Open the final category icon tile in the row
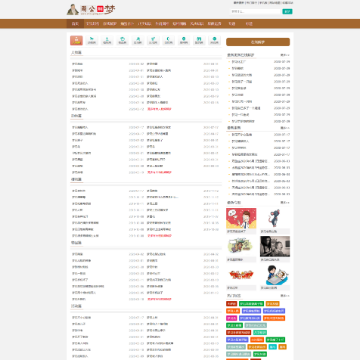The image size is (360, 360). 214,40
